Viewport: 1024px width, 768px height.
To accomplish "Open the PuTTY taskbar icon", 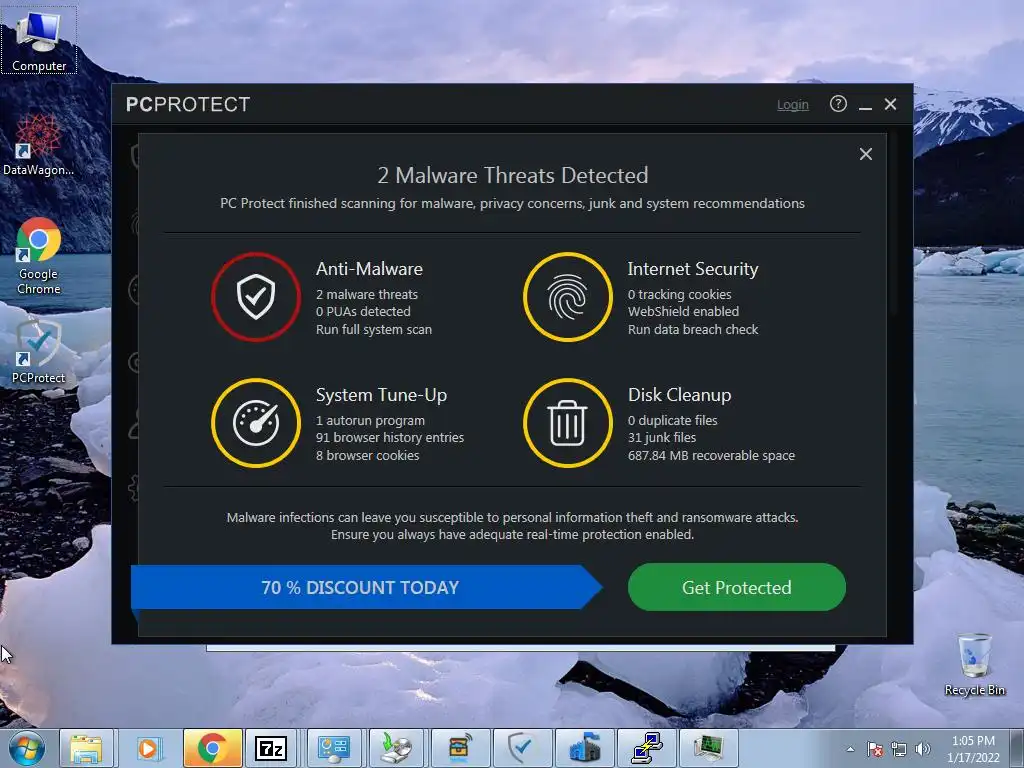I will pos(647,748).
